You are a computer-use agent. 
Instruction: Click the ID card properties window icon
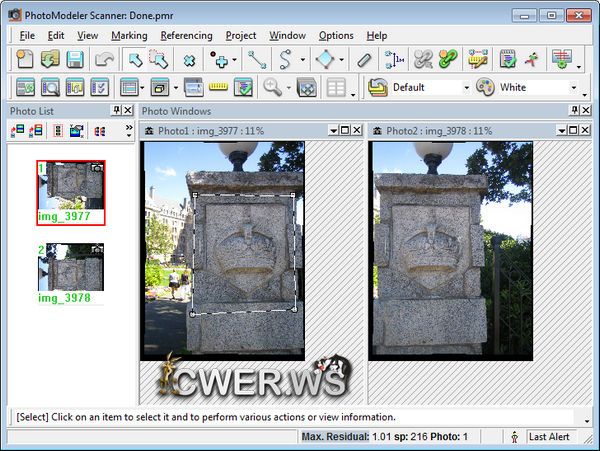[194, 87]
